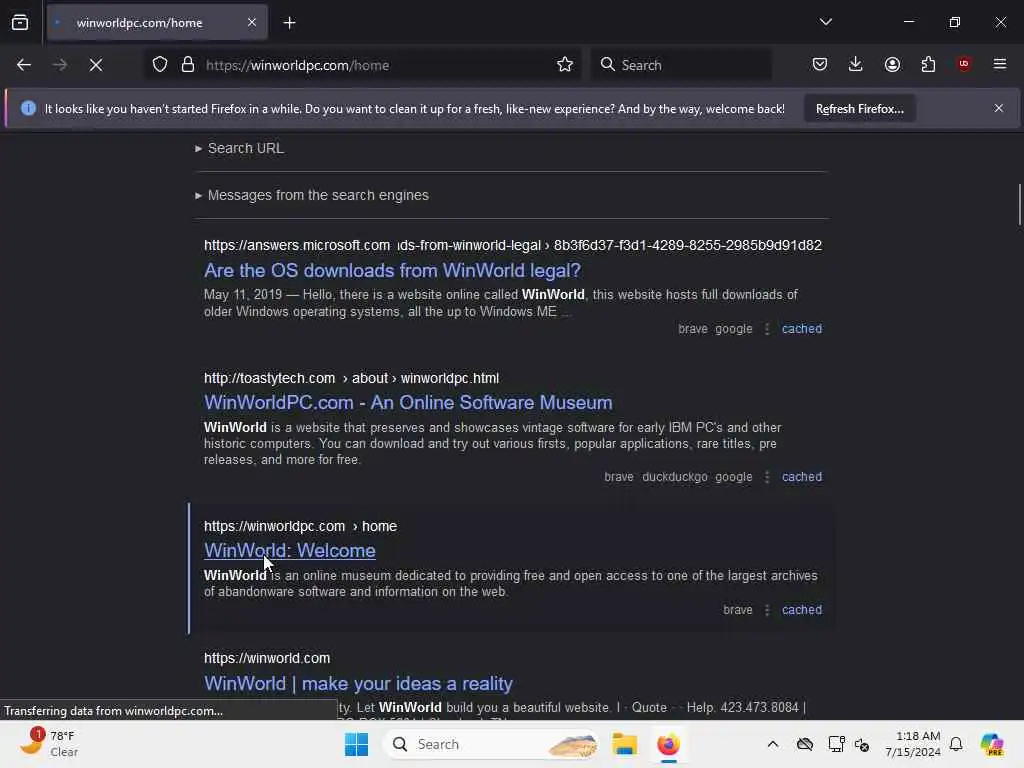Open the Firefox account menu
This screenshot has width=1024, height=768.
click(x=892, y=65)
